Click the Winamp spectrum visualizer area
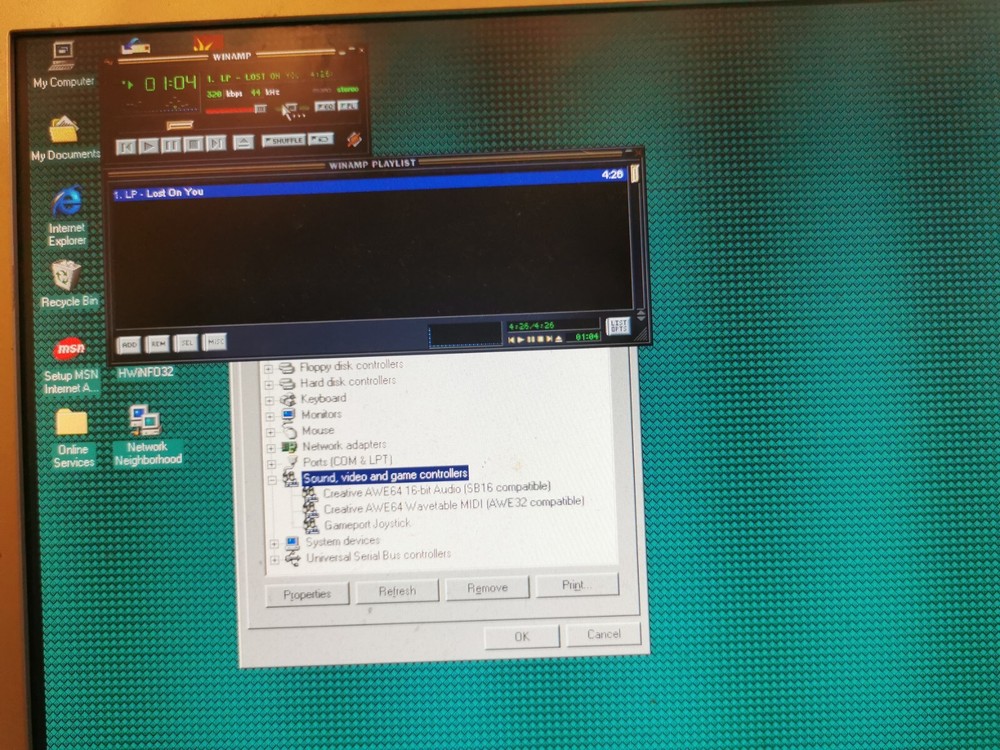 pos(161,106)
